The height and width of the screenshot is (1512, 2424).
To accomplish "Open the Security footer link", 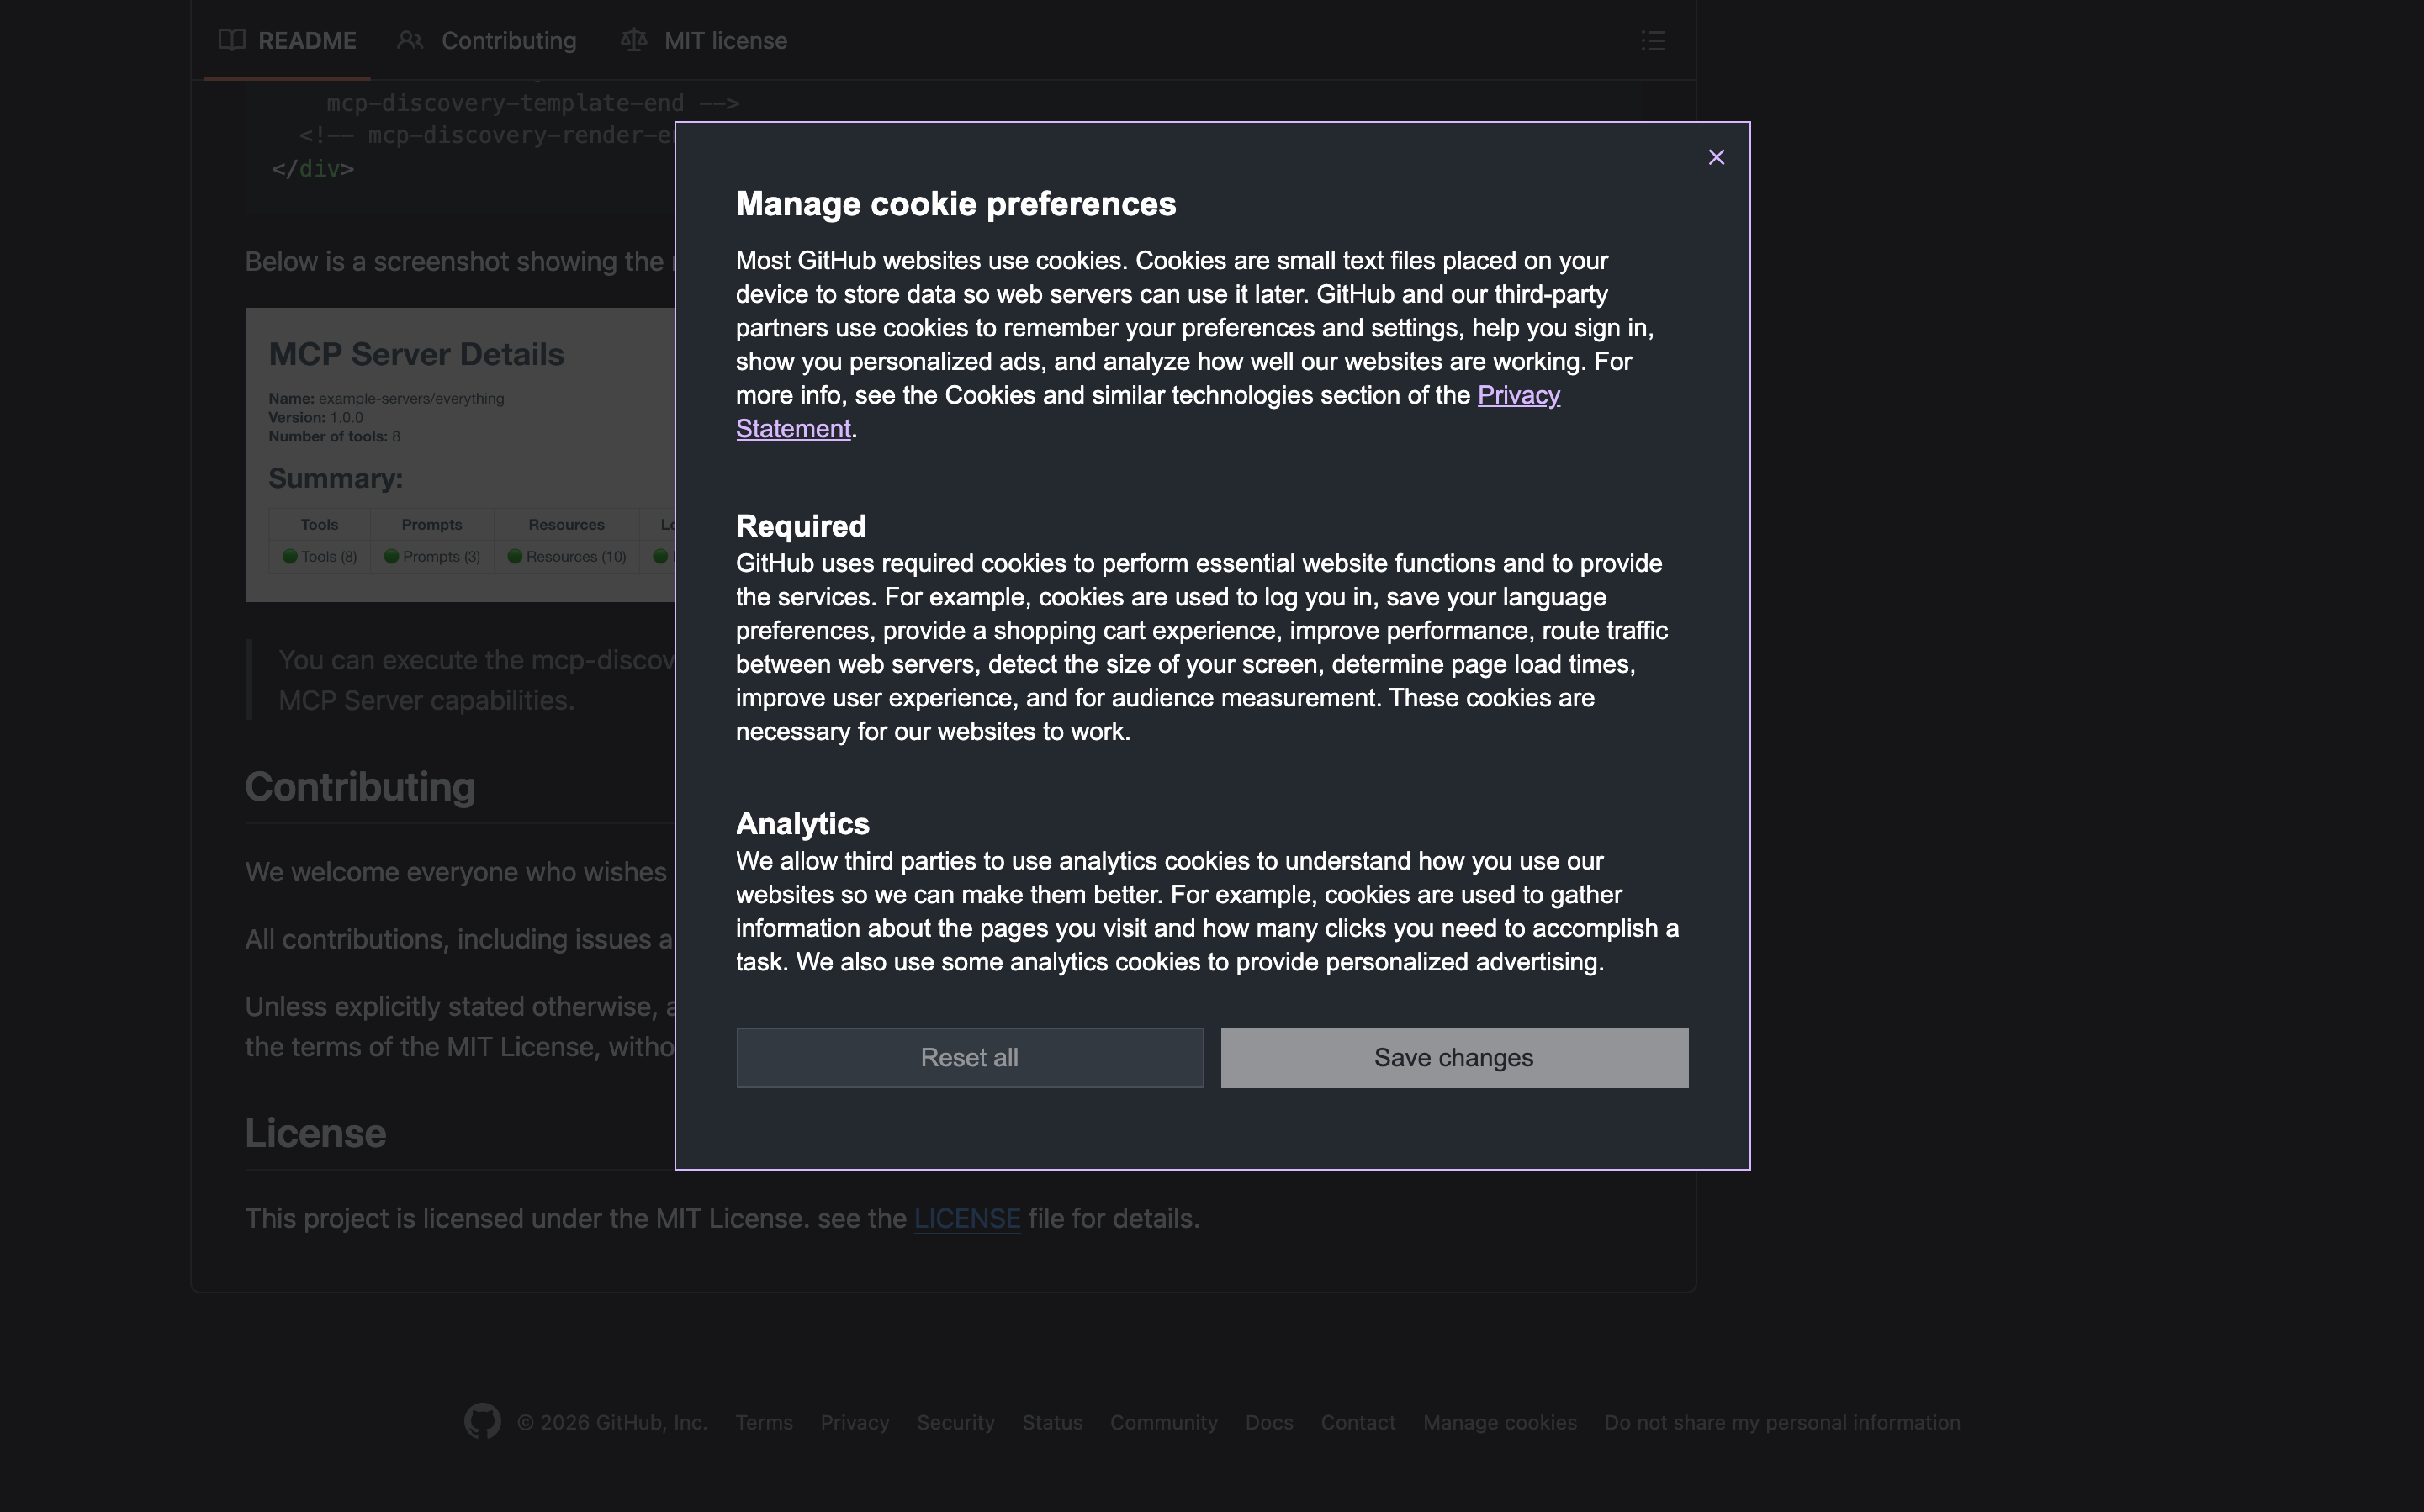I will click(x=955, y=1422).
